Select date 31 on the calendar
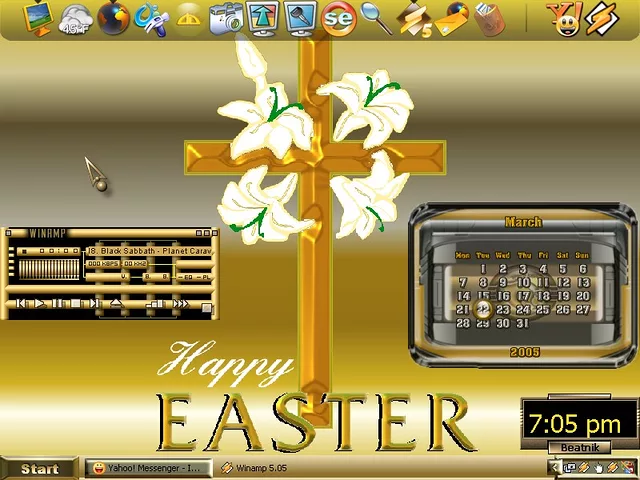Image resolution: width=640 pixels, height=480 pixels. [522, 323]
